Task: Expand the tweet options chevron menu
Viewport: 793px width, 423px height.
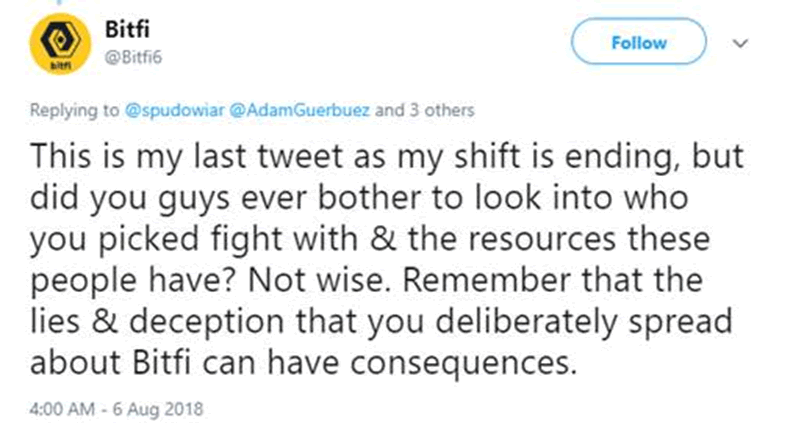Action: click(x=740, y=44)
